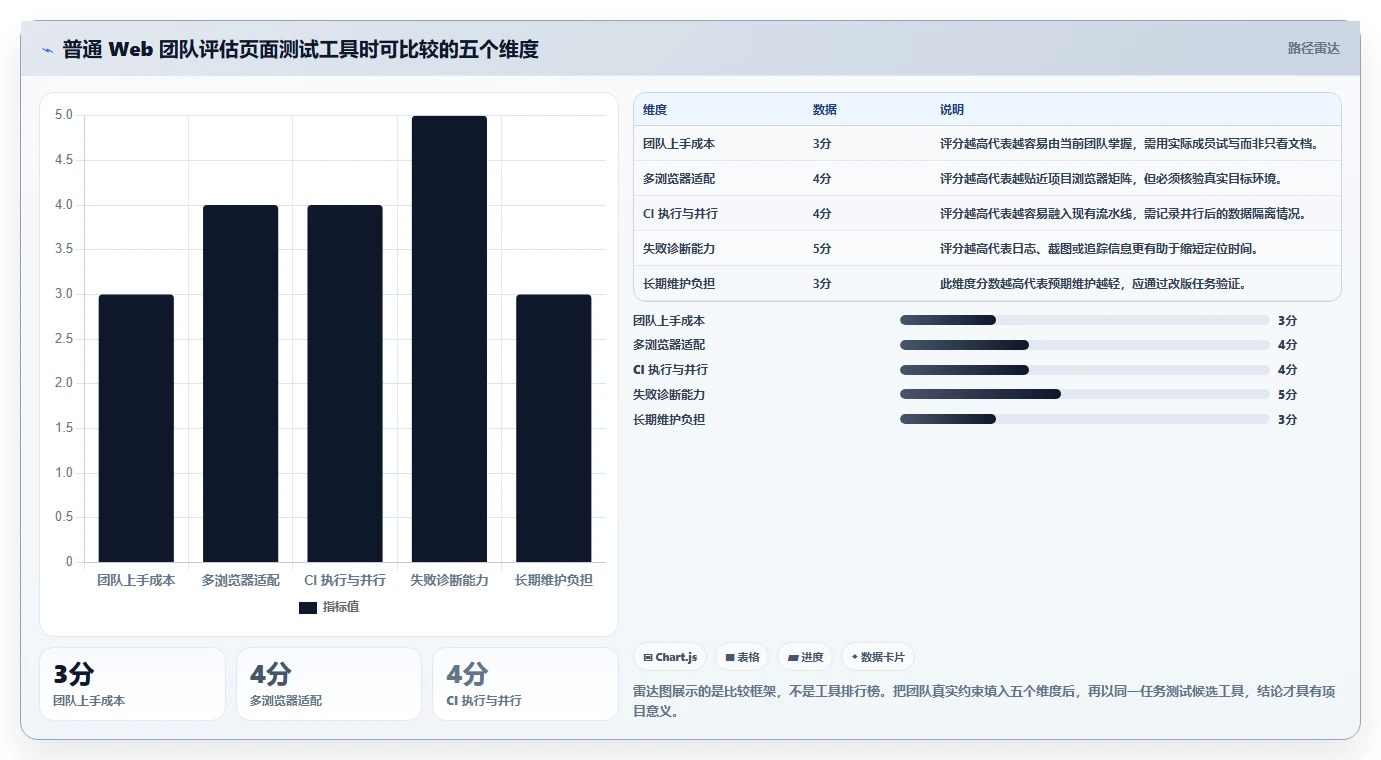
Task: Click the 长期维护负担 progress bar
Action: (1085, 419)
